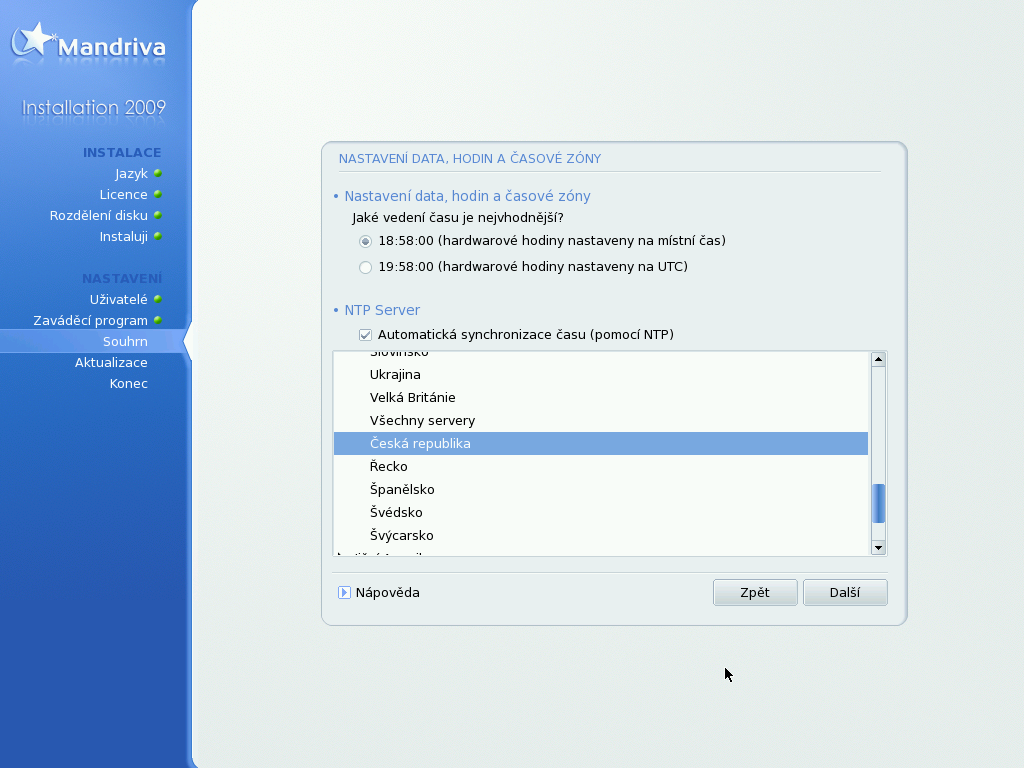Select Česká republika server entry
Viewport: 1024px width, 768px height.
pos(601,443)
